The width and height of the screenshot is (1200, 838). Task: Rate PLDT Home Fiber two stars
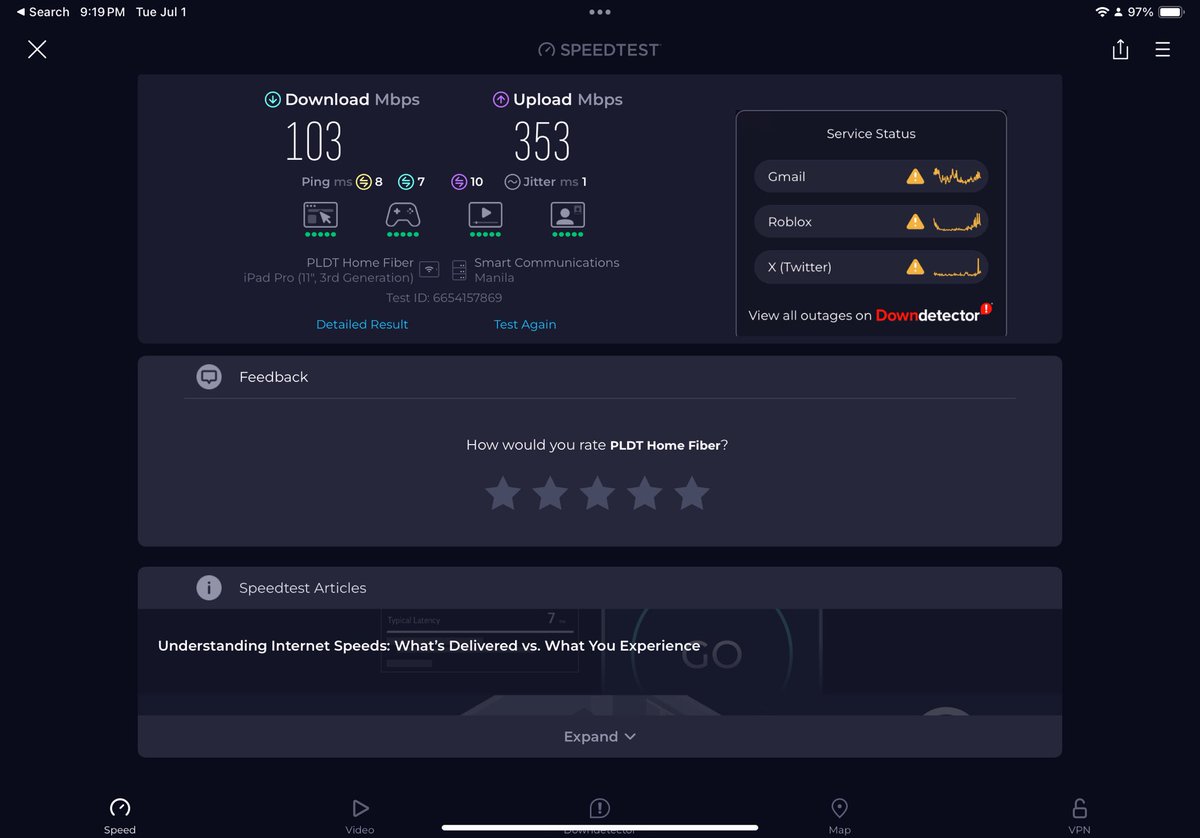click(550, 493)
